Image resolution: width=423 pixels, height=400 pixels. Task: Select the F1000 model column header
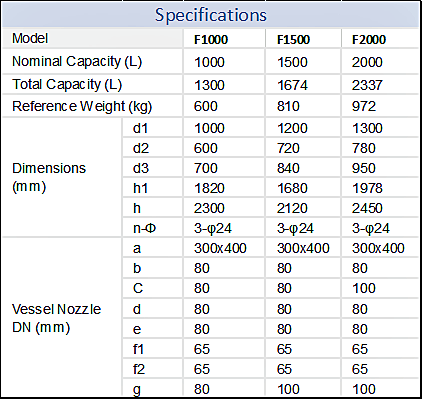(211, 40)
